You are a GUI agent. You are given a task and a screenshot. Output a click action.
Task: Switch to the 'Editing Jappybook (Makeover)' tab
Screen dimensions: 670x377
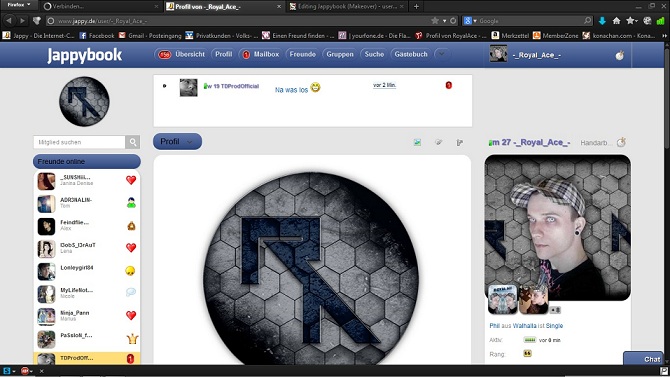(x=347, y=6)
